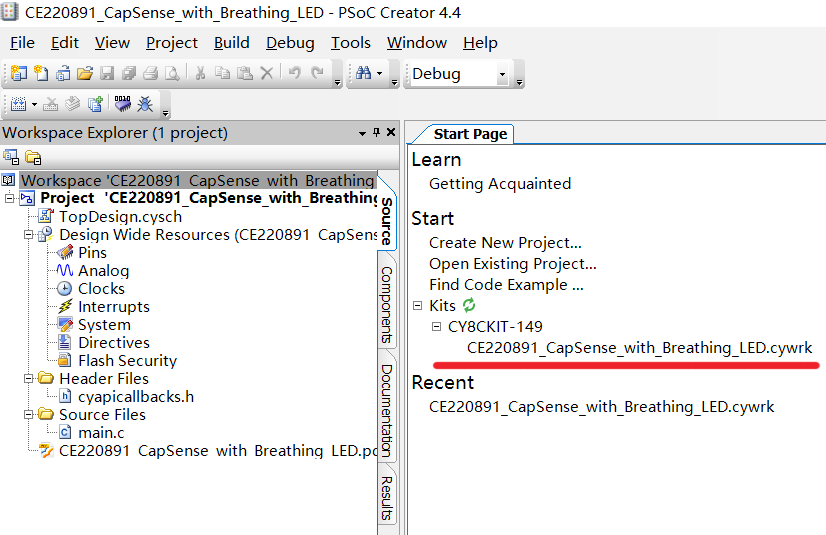The width and height of the screenshot is (826, 535).
Task: Open the Workspace Explorer window position dropdown
Action: coord(362,133)
